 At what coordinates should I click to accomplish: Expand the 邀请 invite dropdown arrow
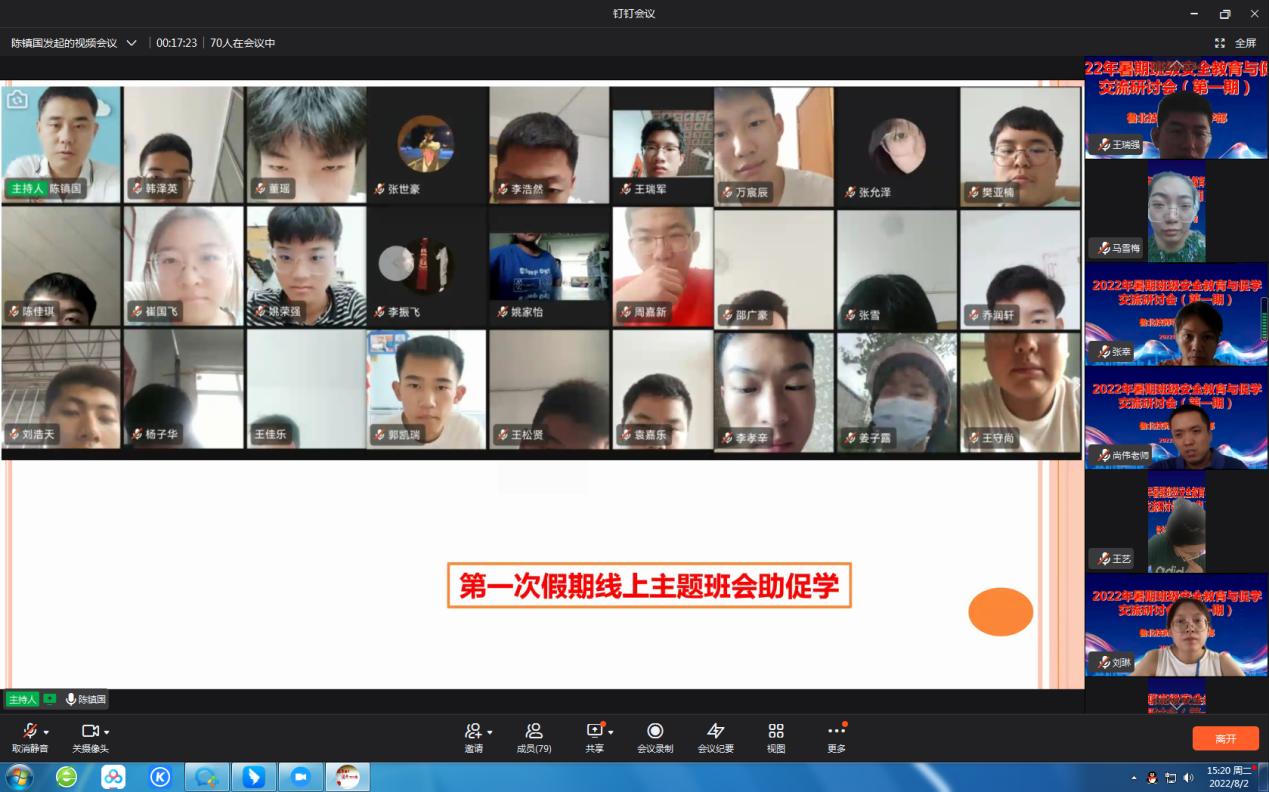pos(489,732)
